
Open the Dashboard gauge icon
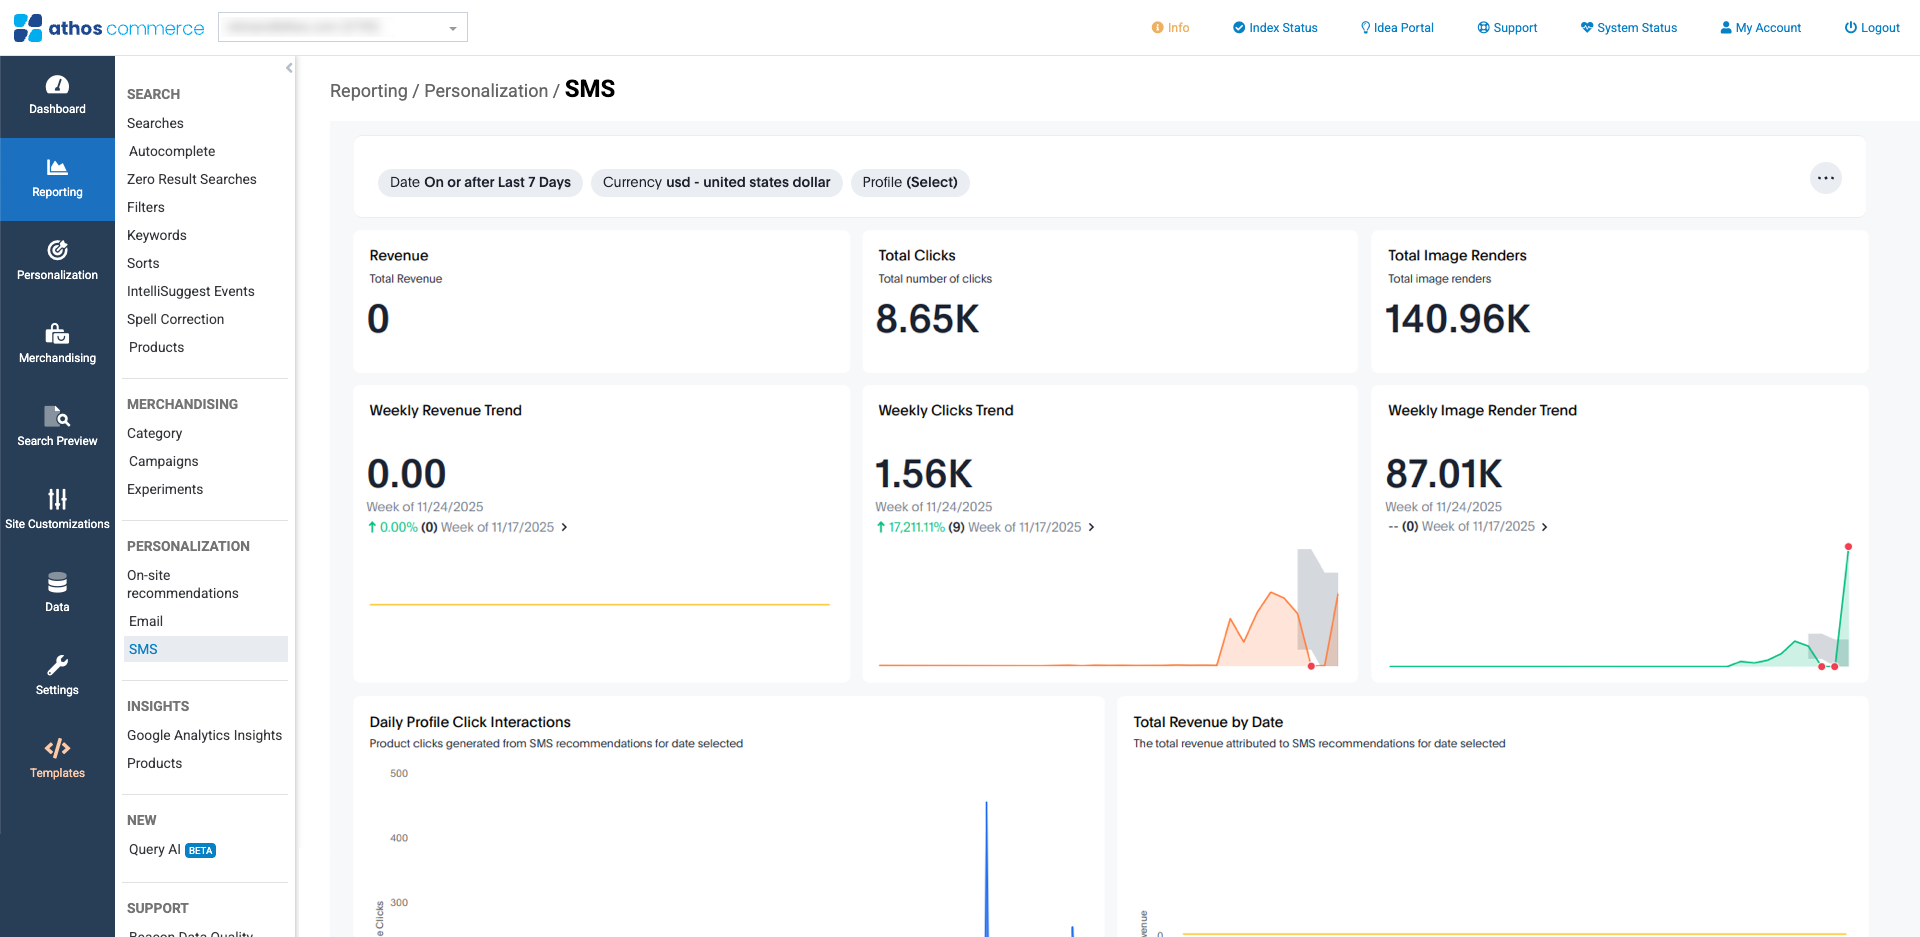(x=57, y=86)
